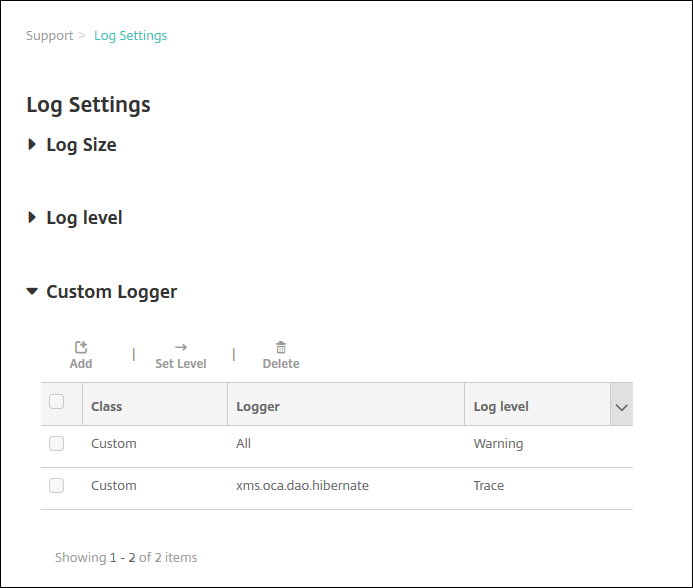Viewport: 693px width, 588px height.
Task: Click the Warning log level cell
Action: (x=498, y=443)
